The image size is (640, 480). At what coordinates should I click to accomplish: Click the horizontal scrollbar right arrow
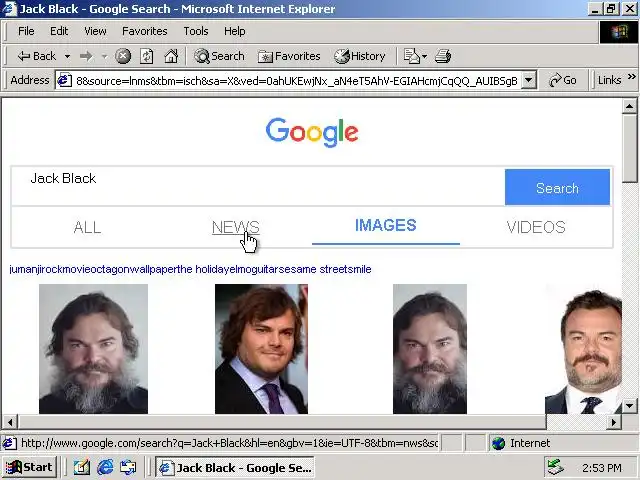614,422
